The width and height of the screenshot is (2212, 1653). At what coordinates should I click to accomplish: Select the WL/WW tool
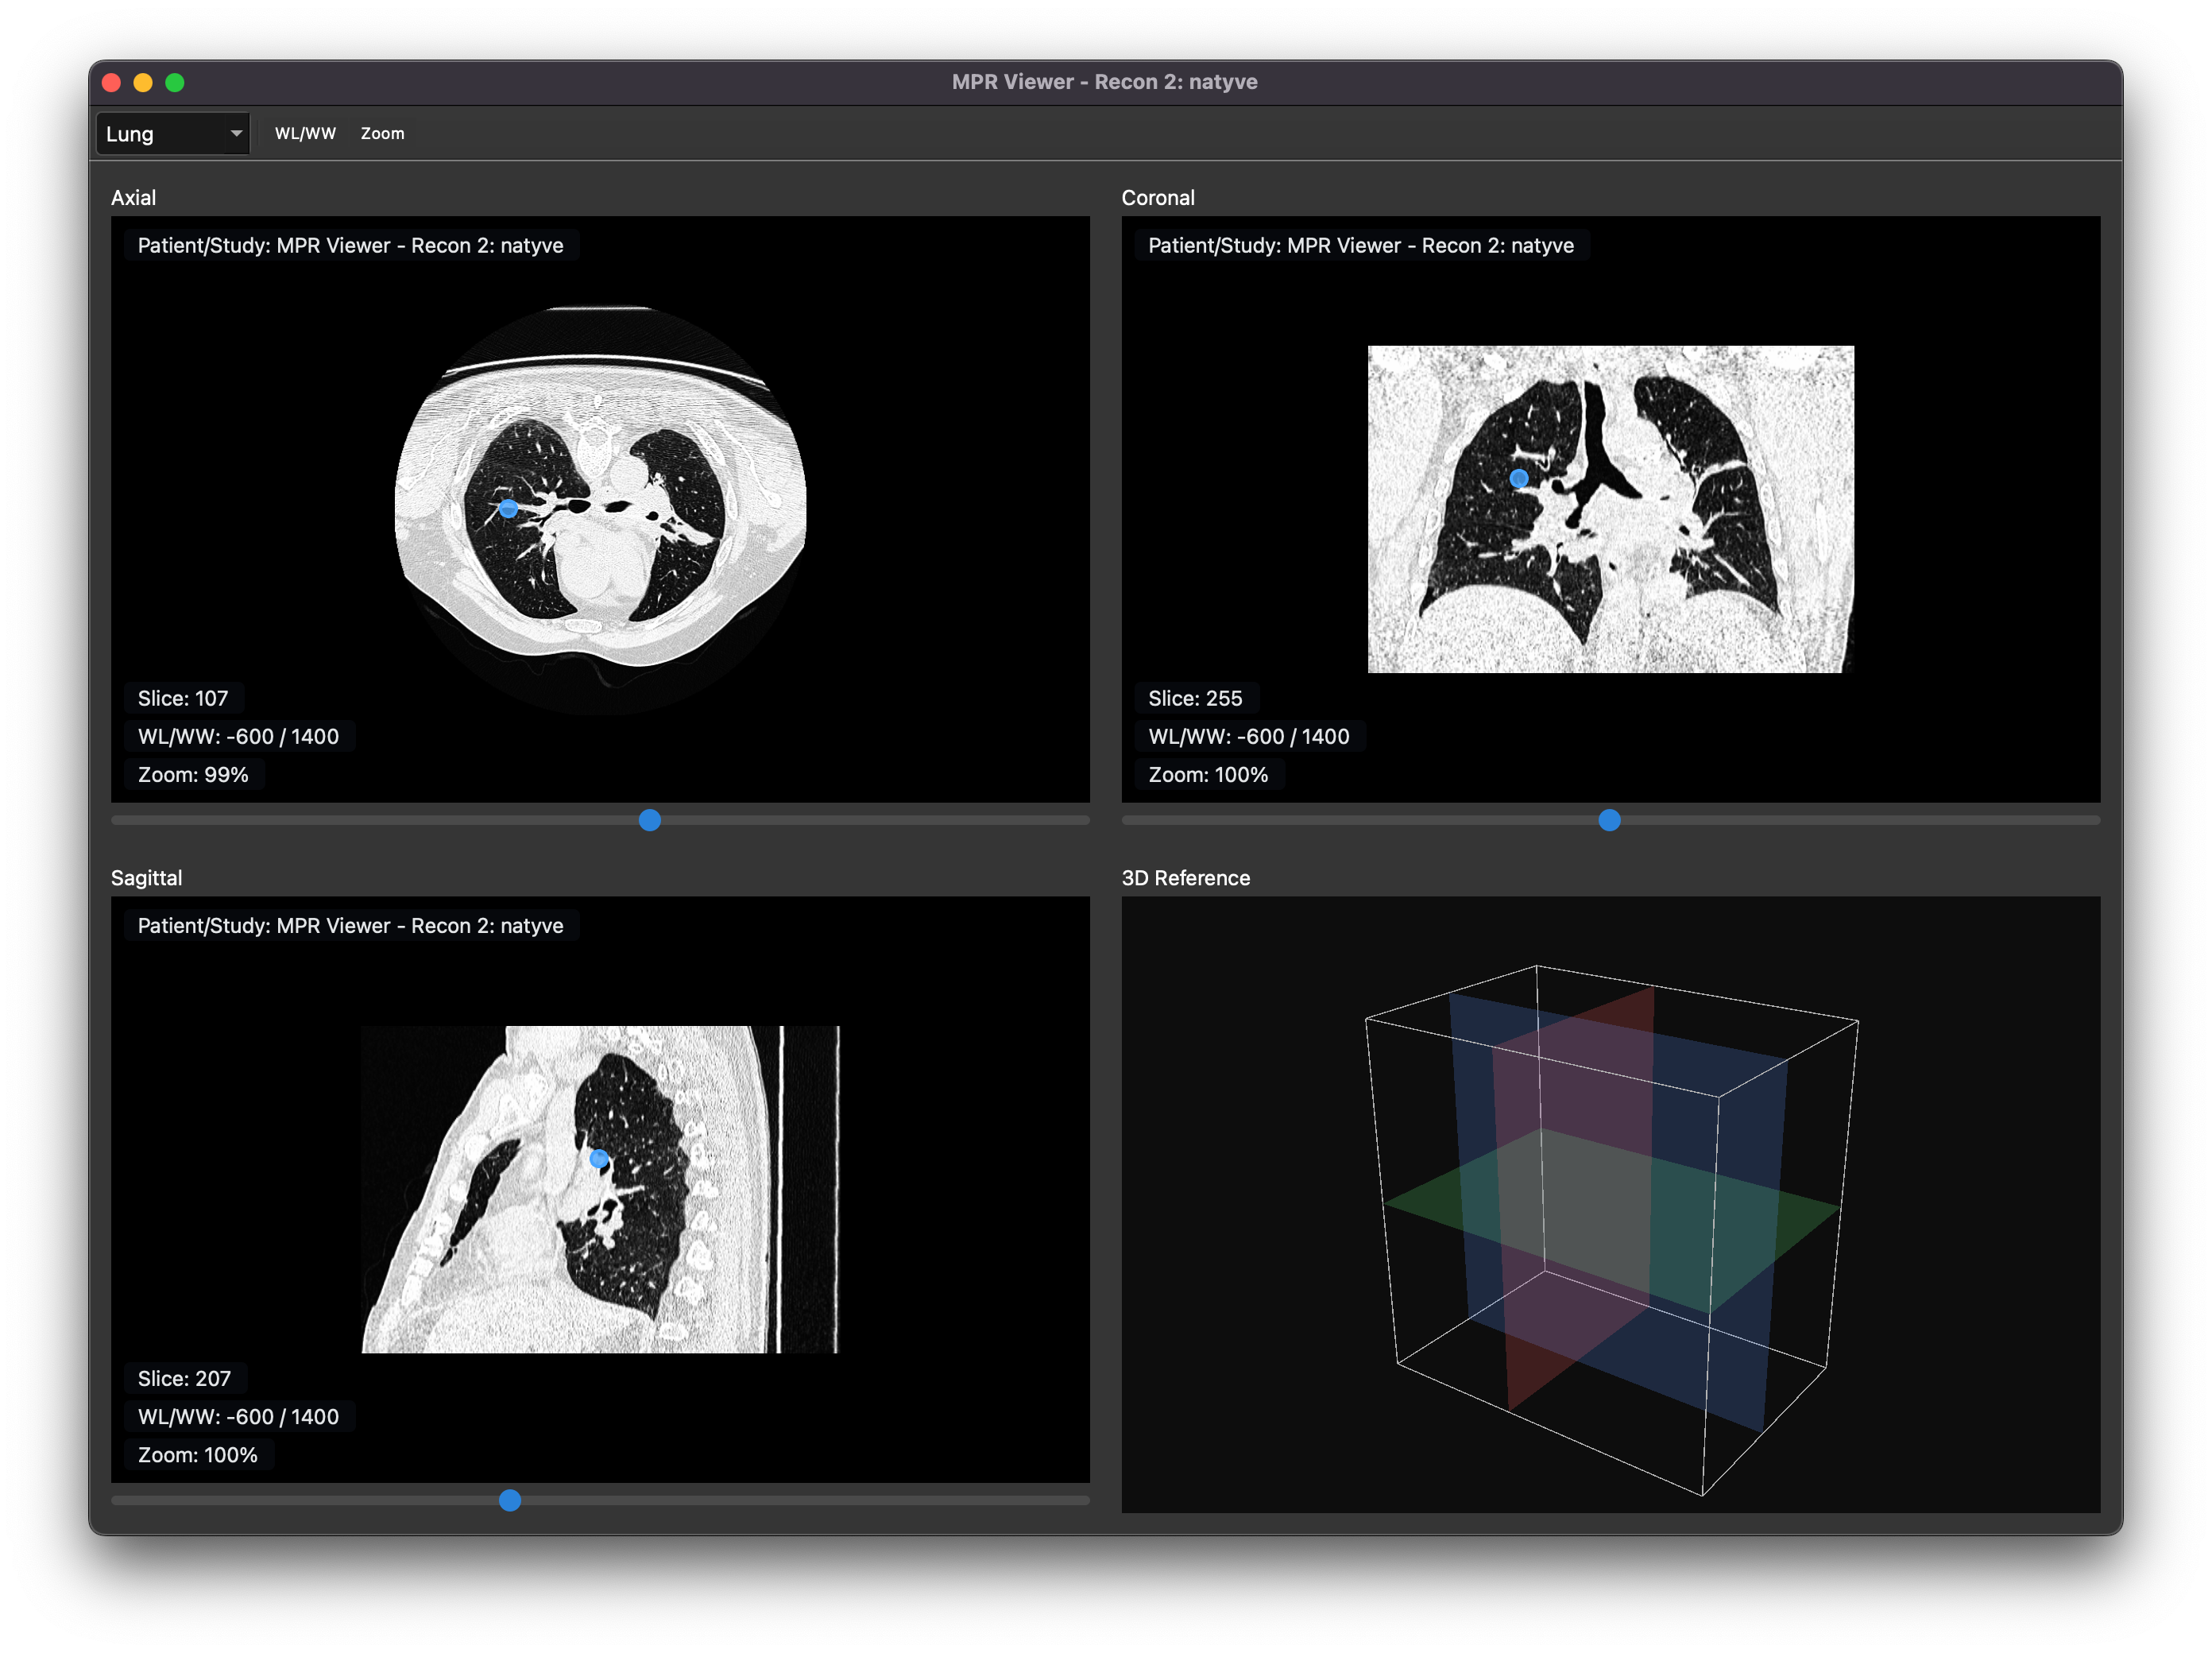[x=305, y=133]
